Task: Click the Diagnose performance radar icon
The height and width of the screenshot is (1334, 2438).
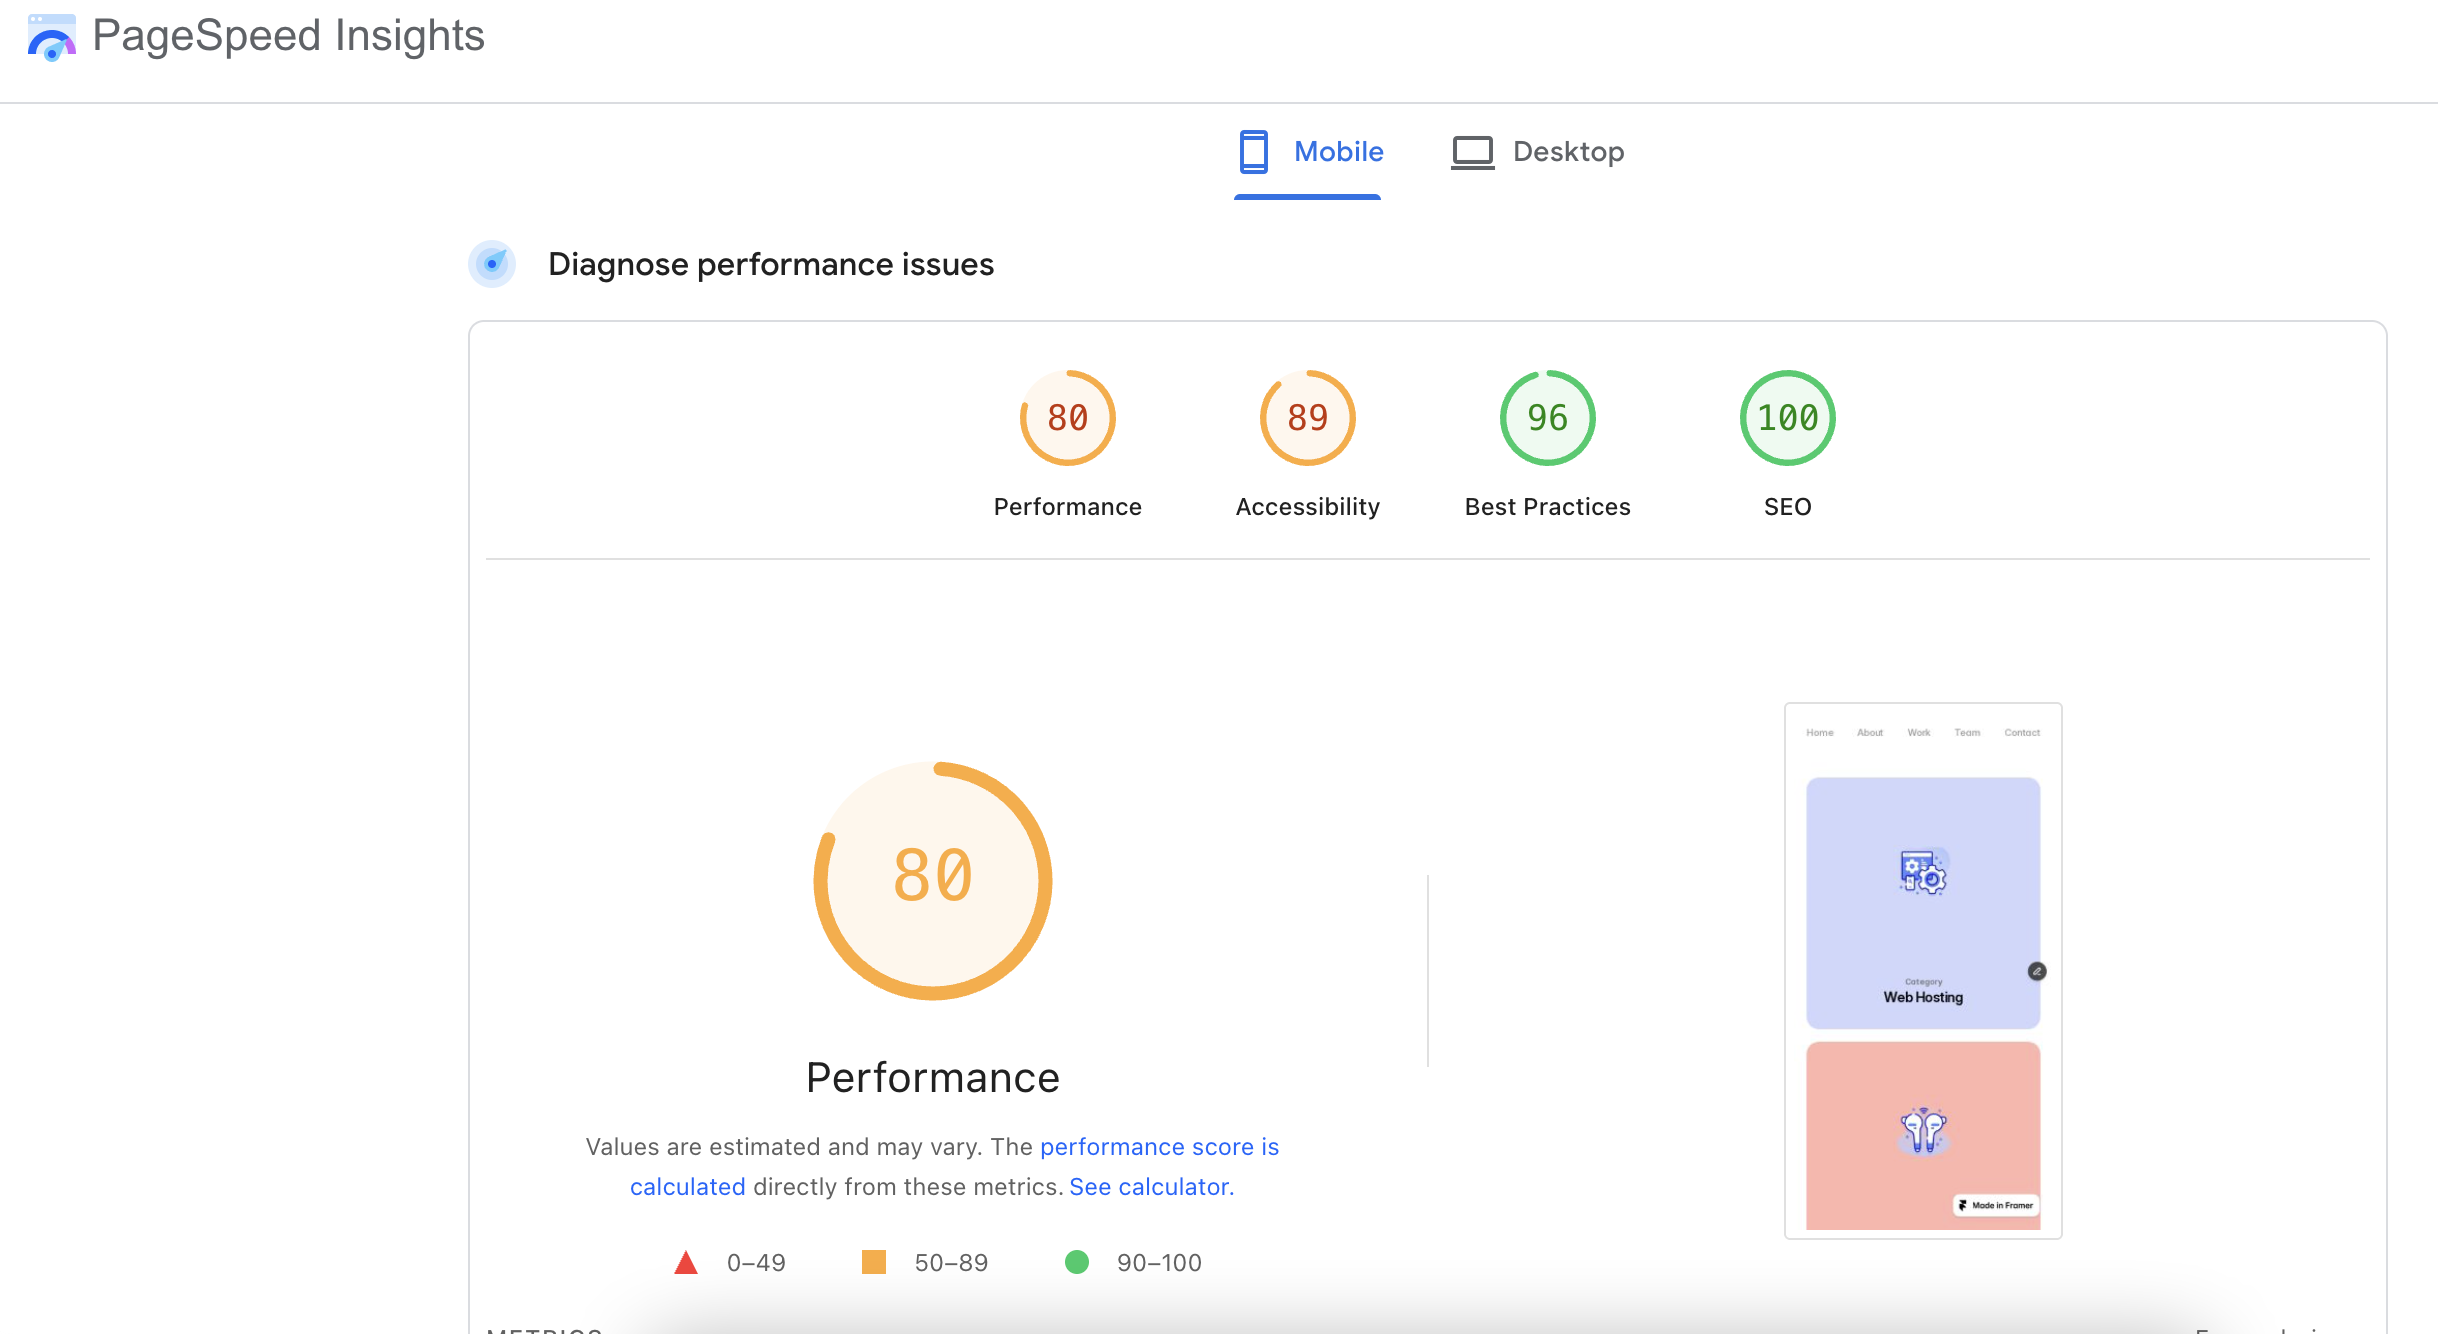Action: coord(492,264)
